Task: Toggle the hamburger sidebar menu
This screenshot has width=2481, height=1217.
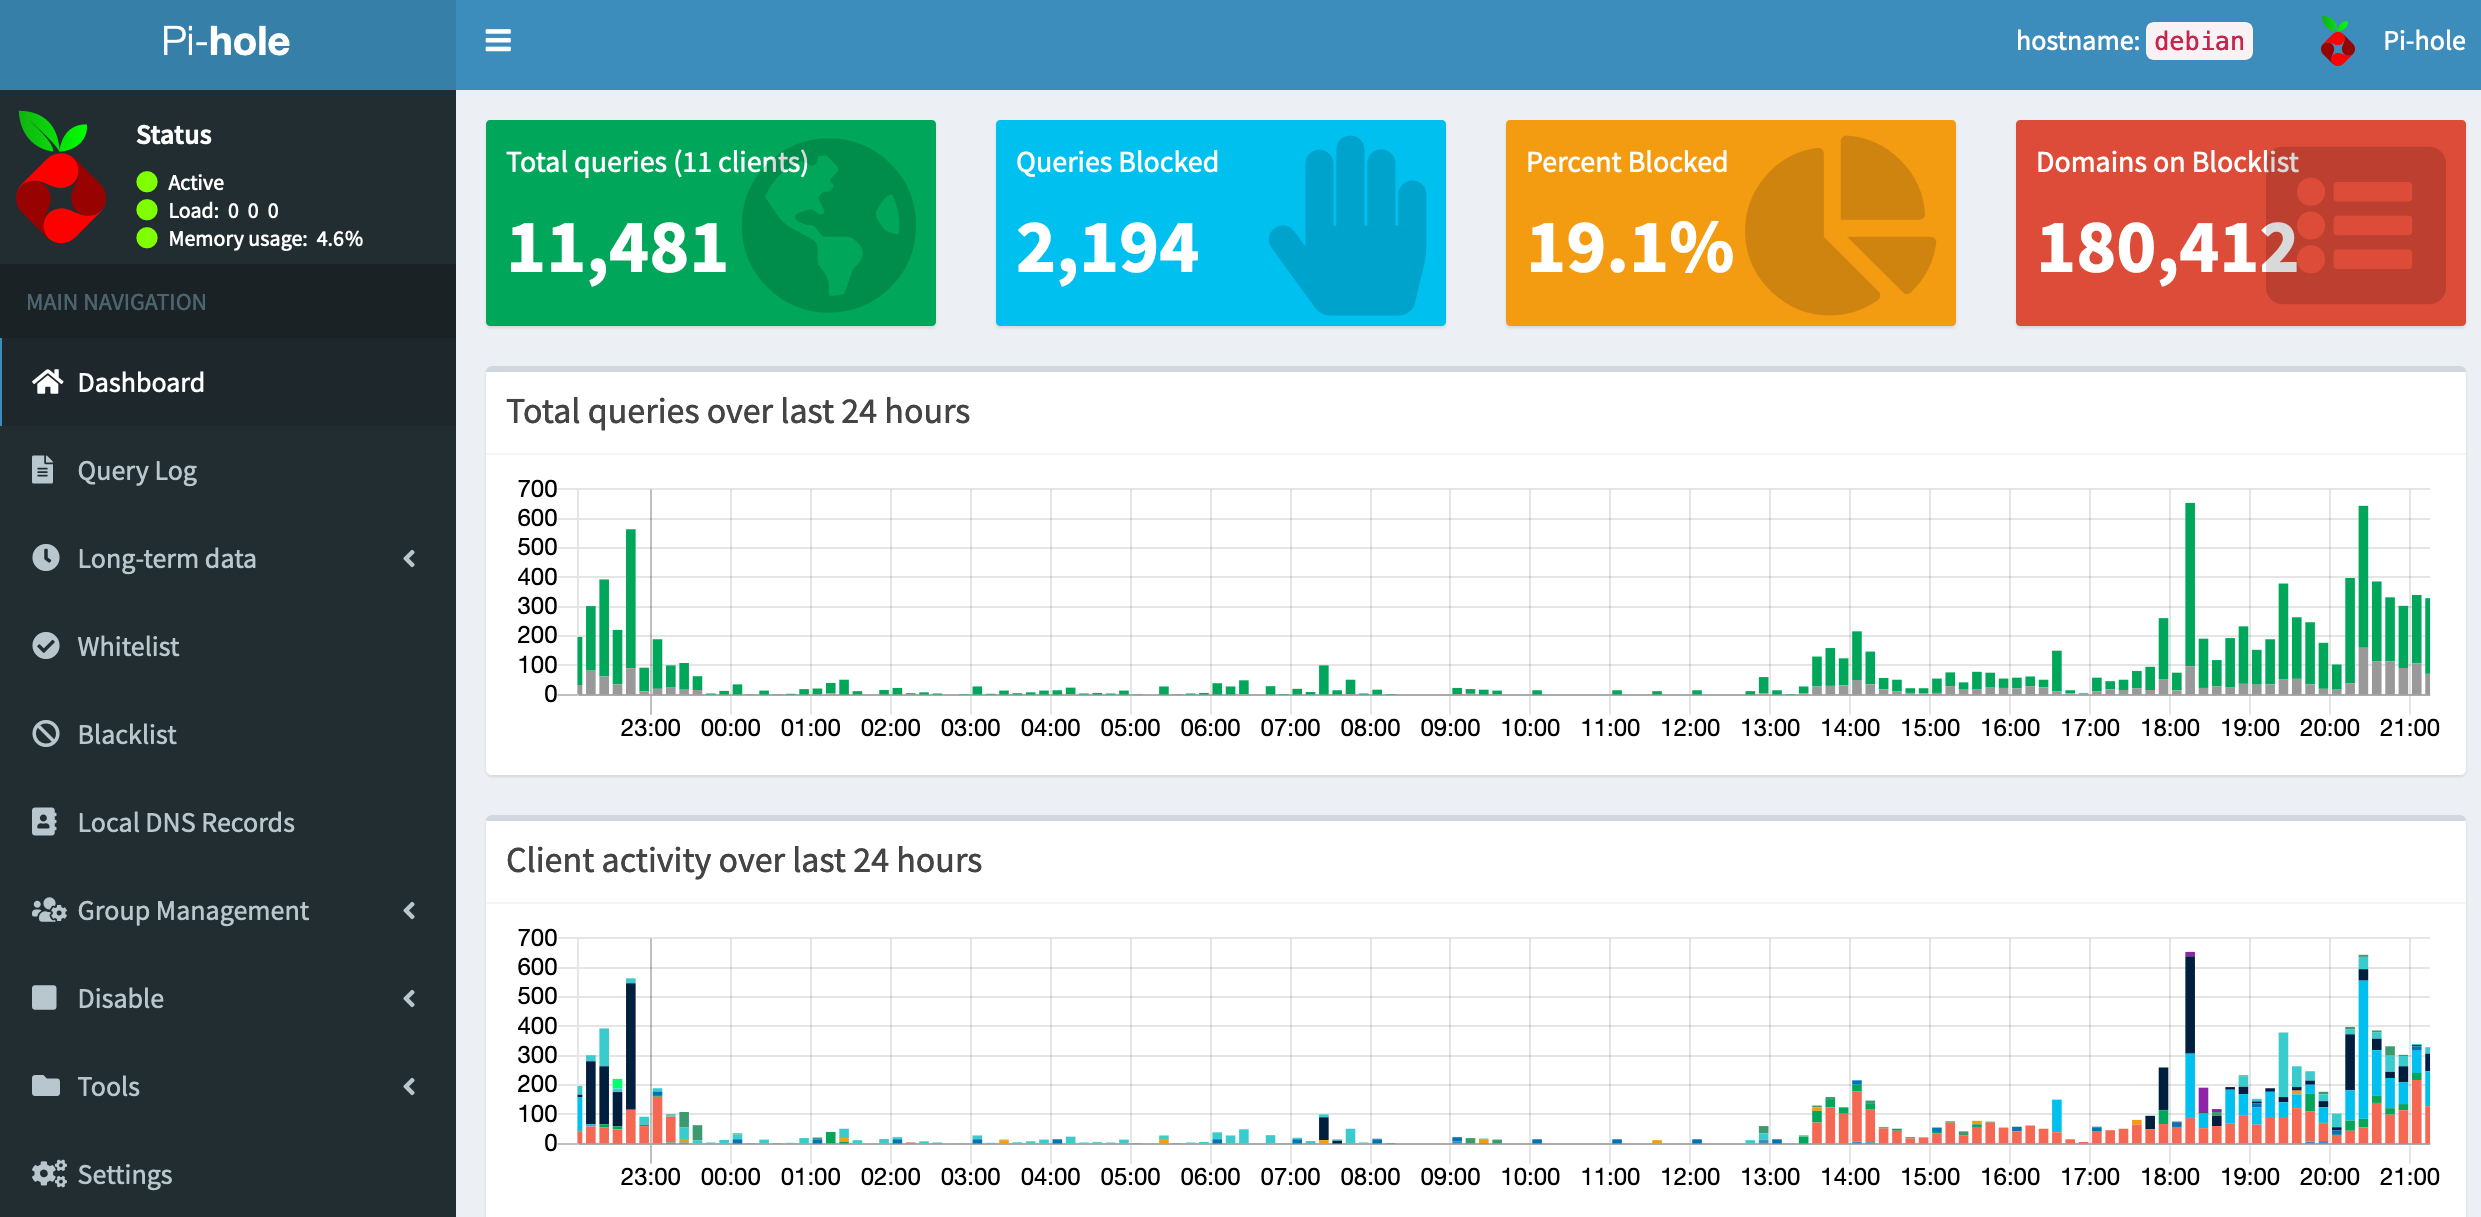Action: (x=497, y=41)
